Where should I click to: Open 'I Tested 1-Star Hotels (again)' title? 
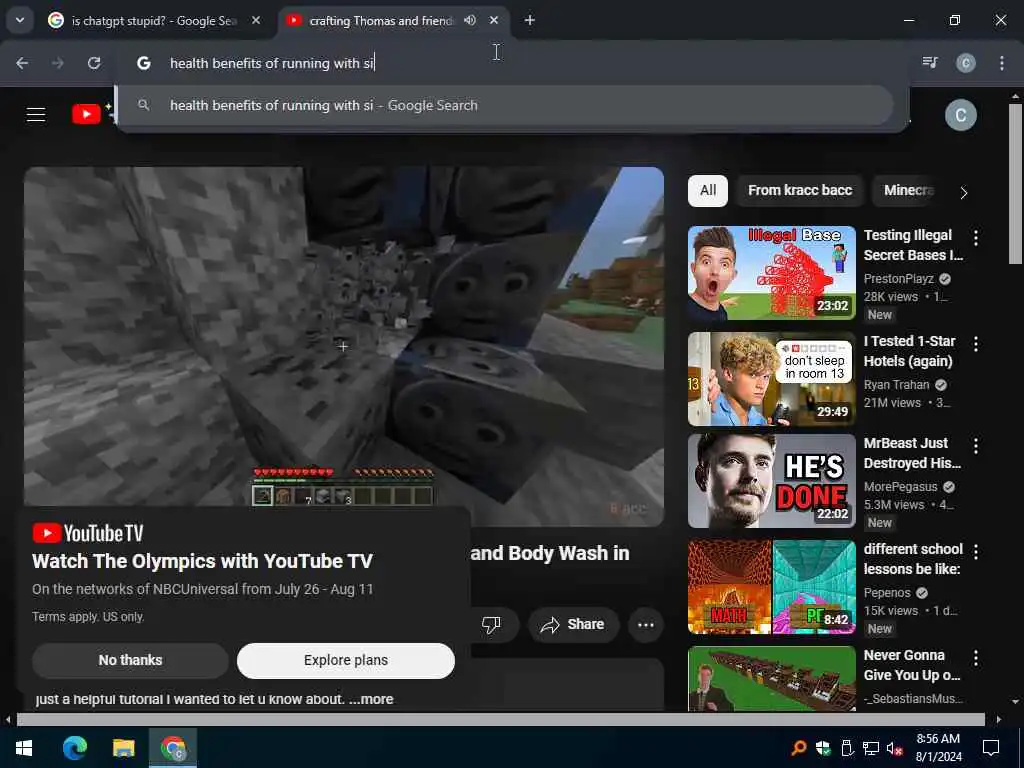pos(909,351)
